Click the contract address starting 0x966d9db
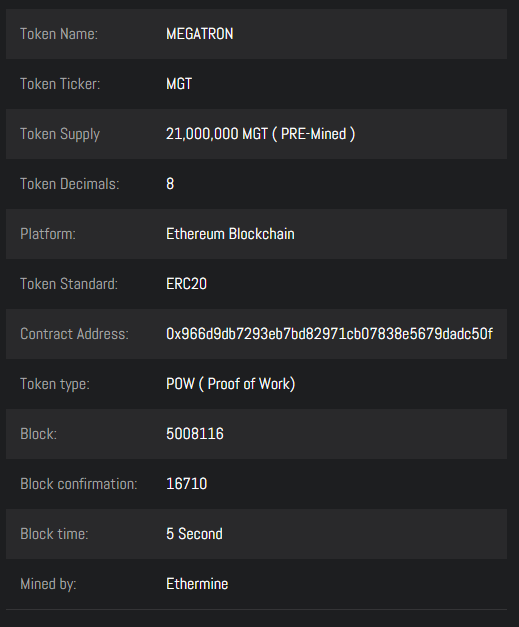Viewport: 519px width, 627px height. pos(329,334)
